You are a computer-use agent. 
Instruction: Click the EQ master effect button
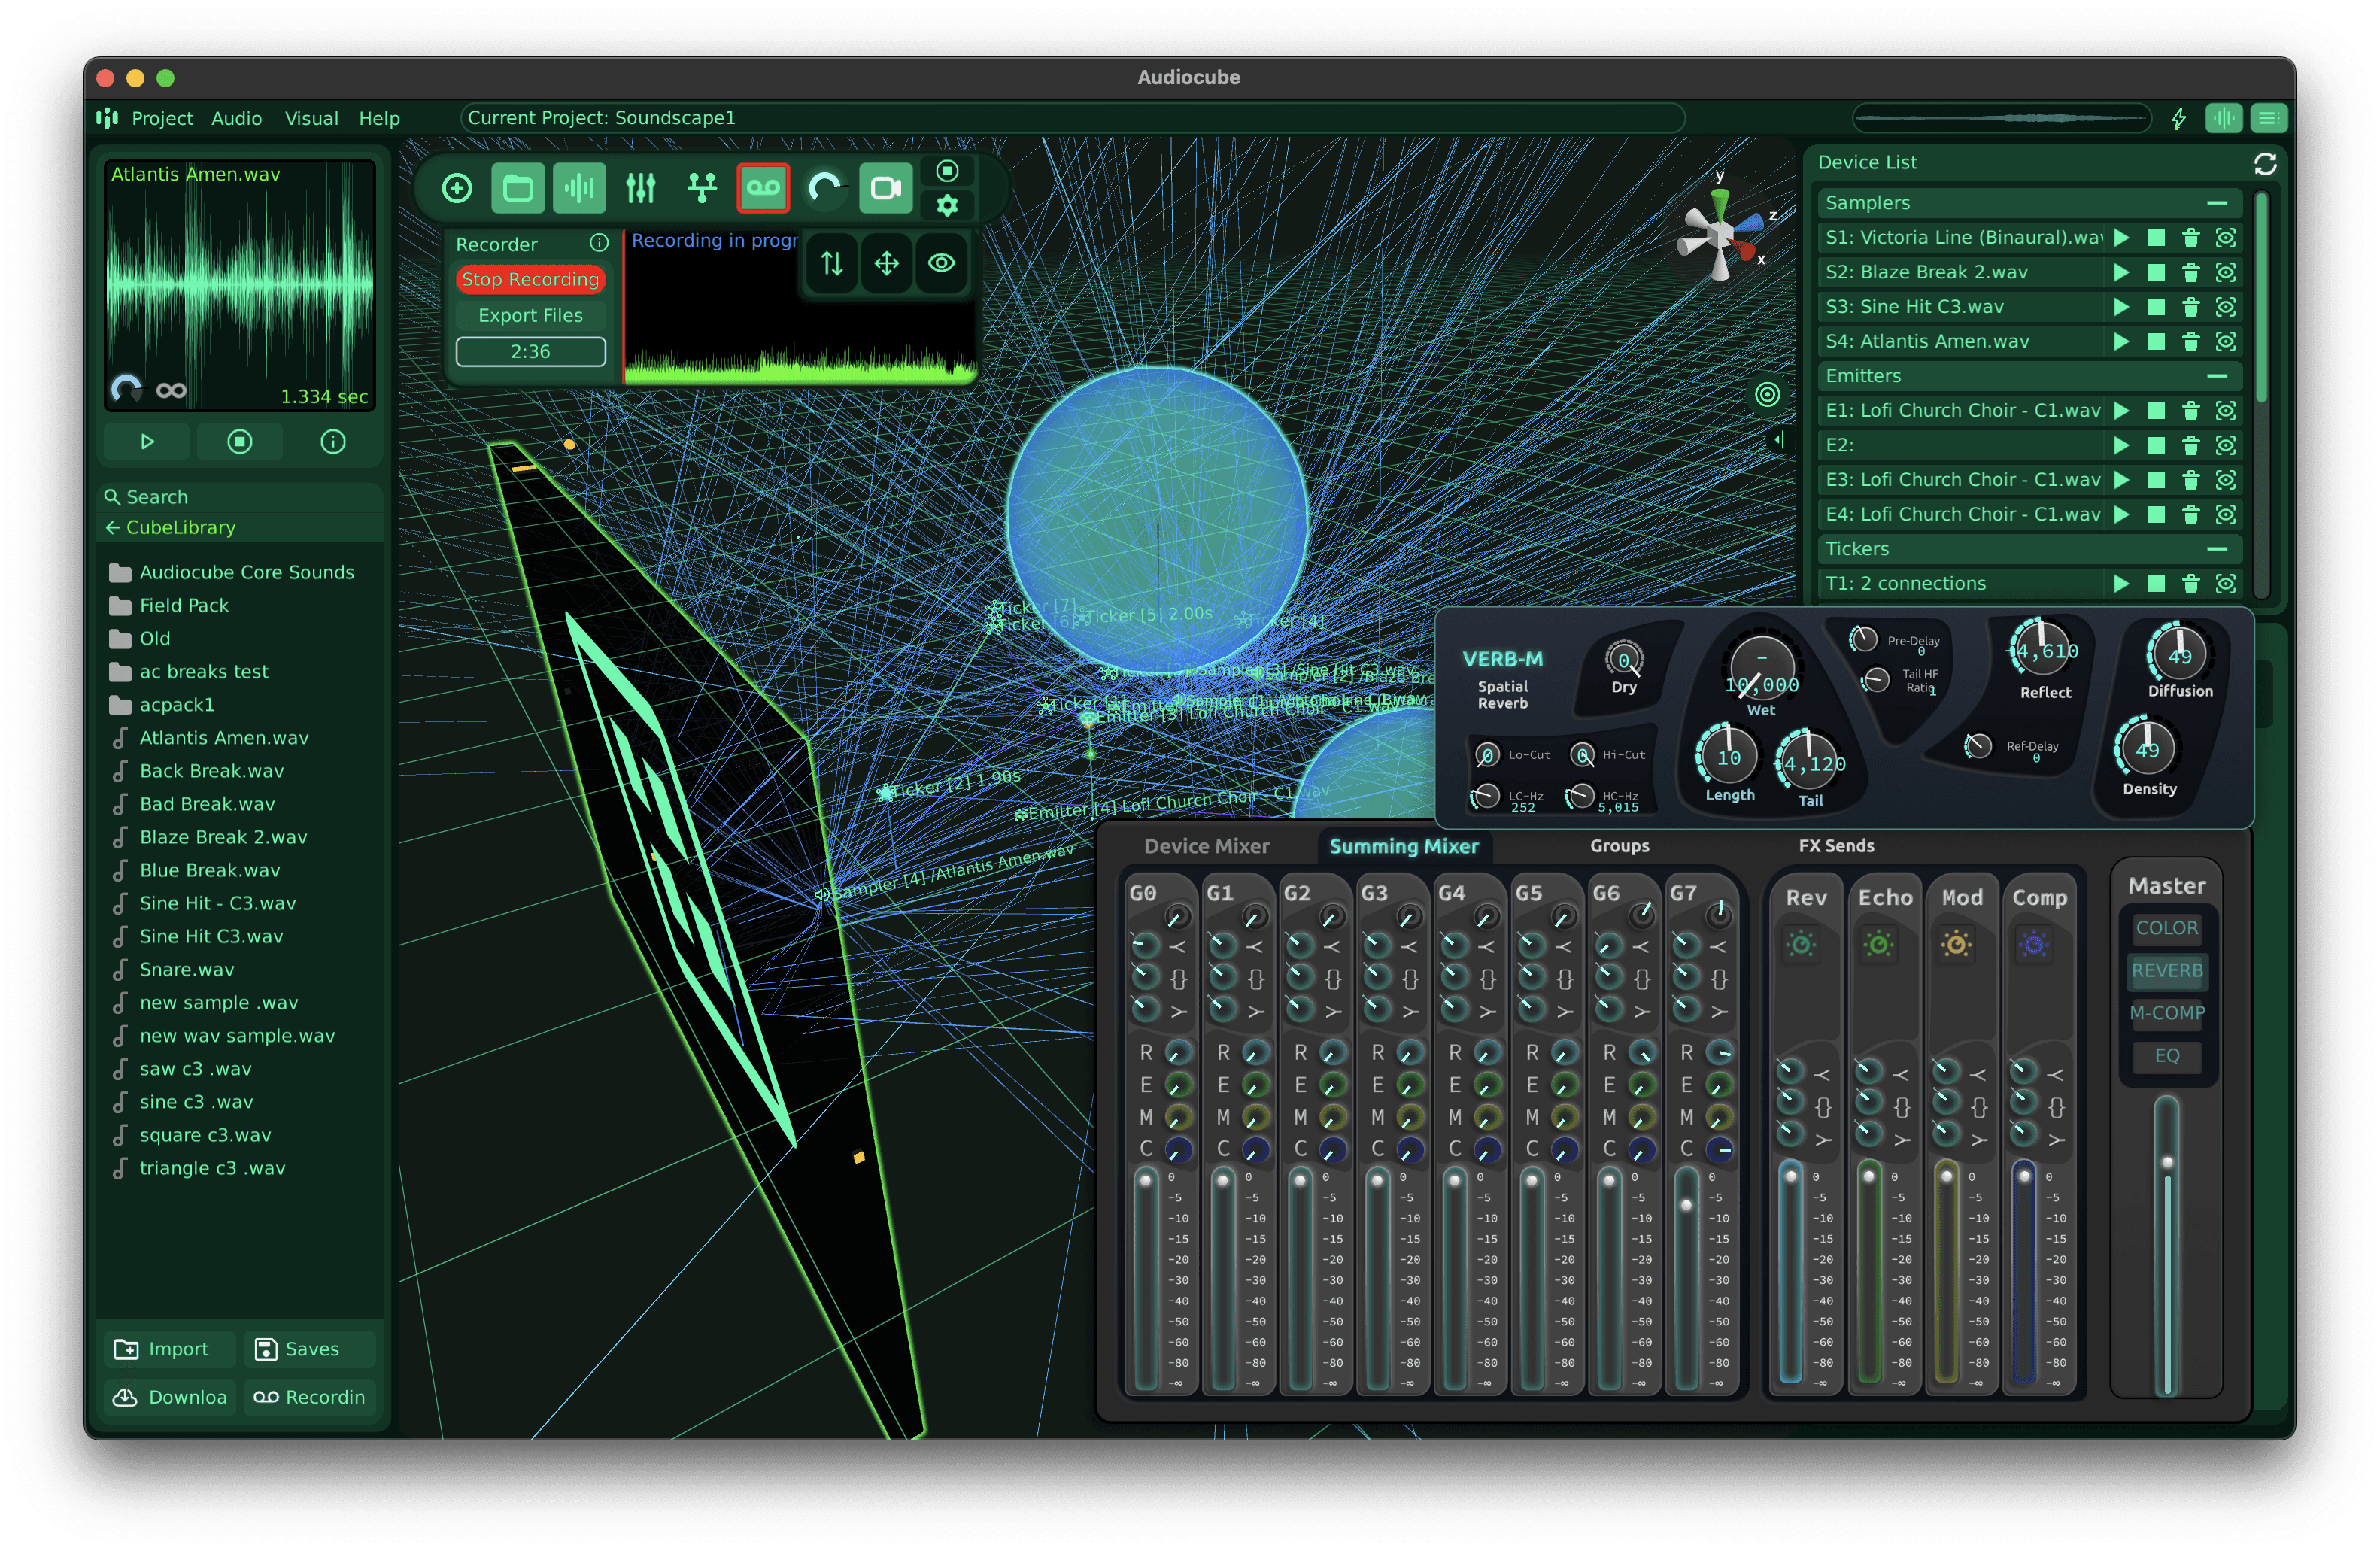[2166, 1055]
